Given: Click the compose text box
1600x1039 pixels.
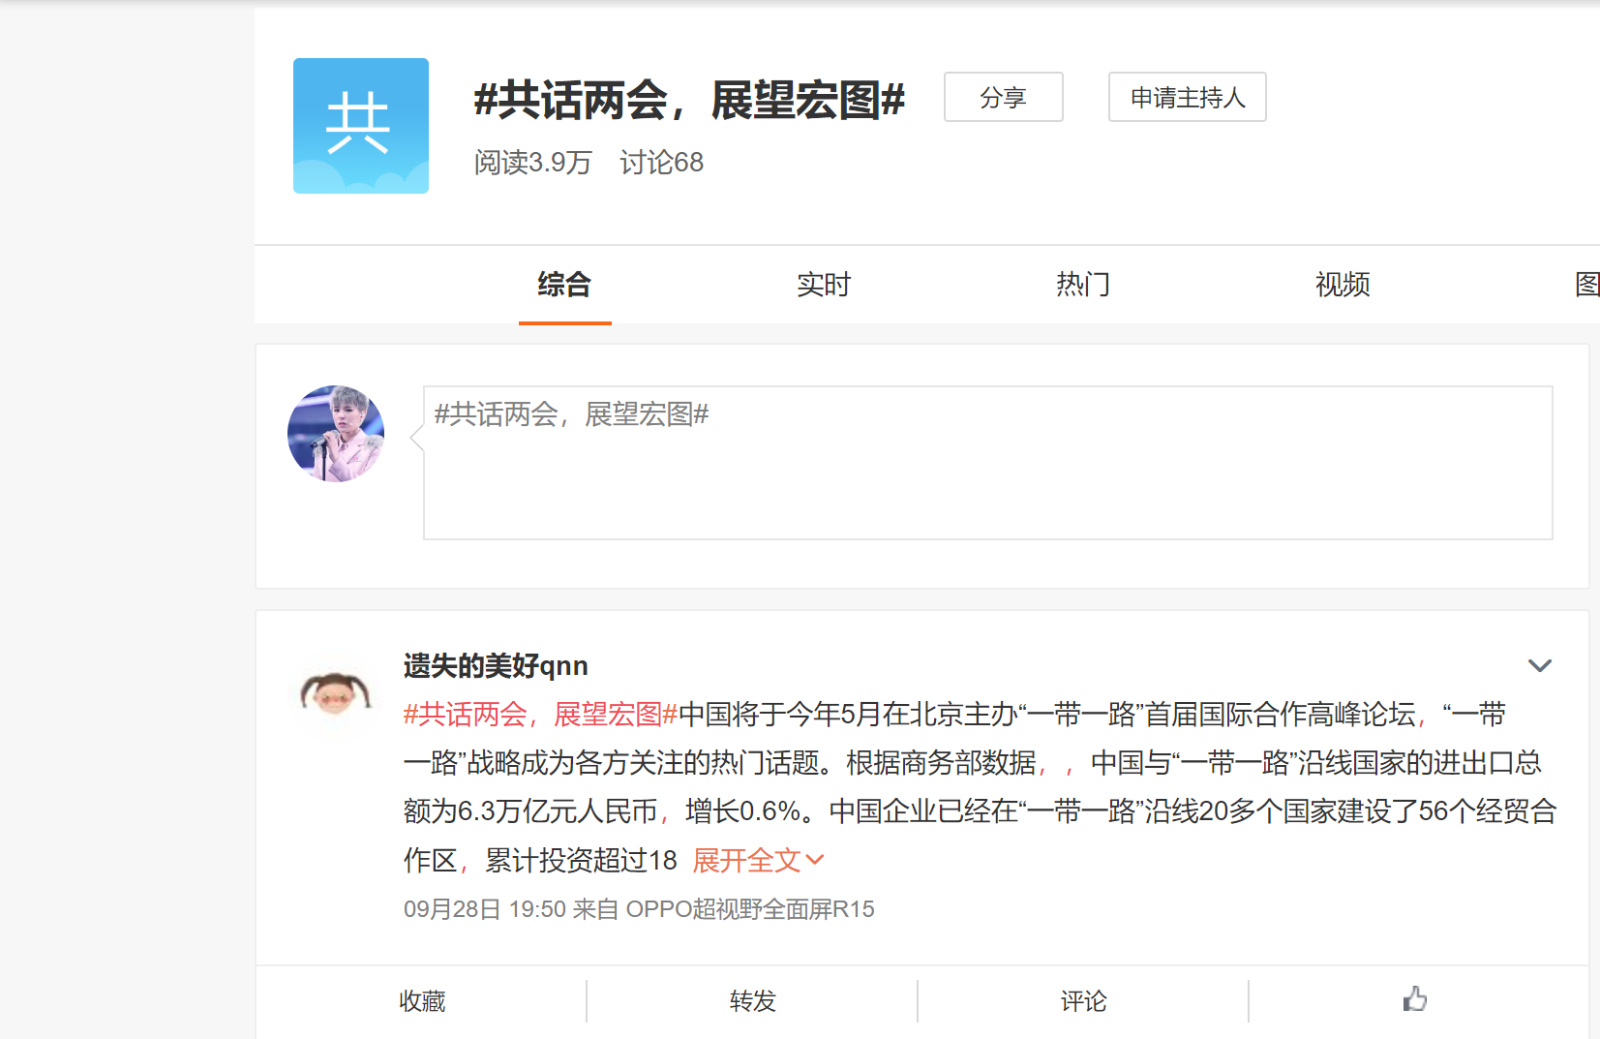Looking at the screenshot, I should point(987,463).
